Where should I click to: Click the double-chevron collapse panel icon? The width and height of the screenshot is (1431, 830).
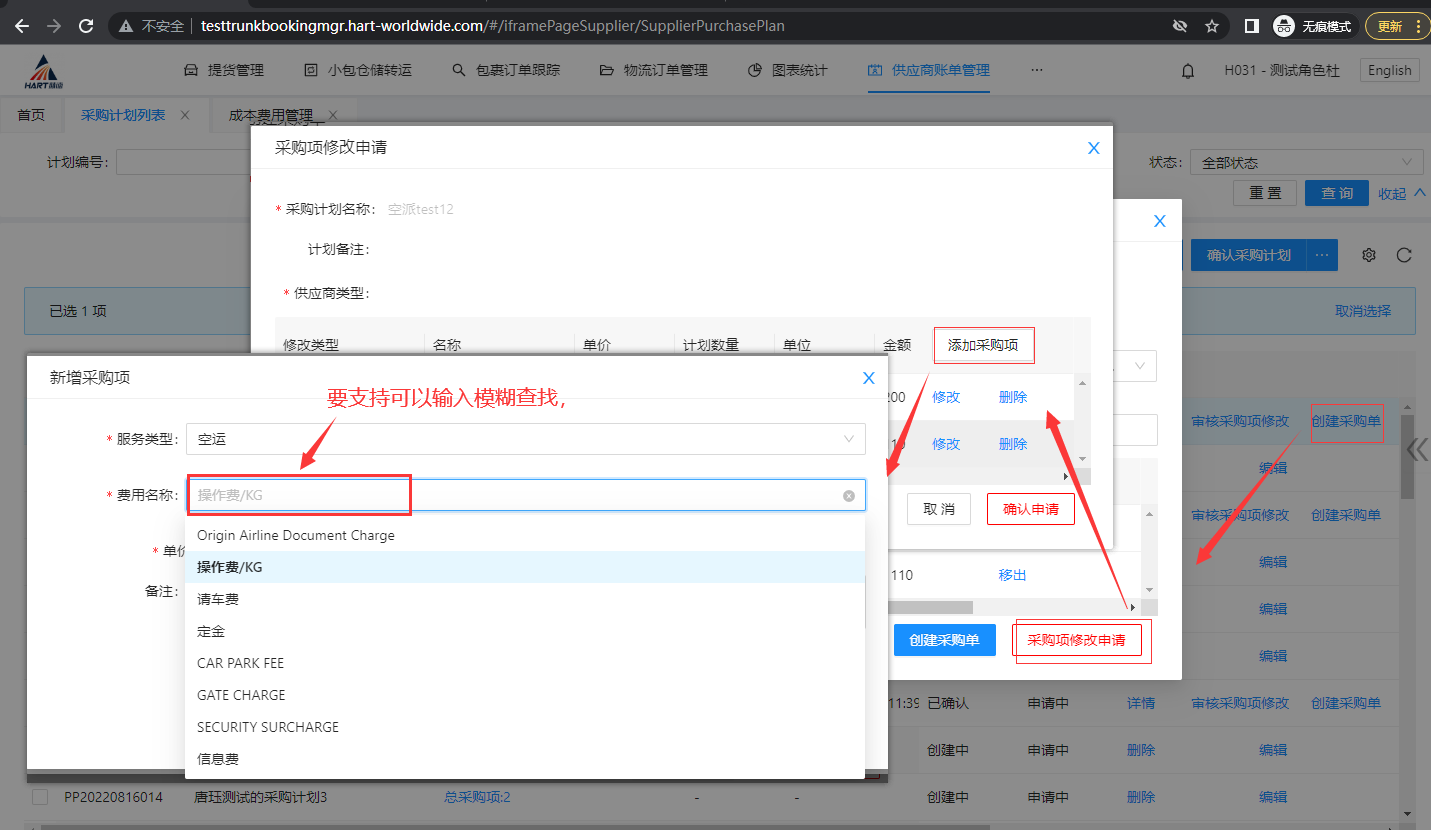1416,449
